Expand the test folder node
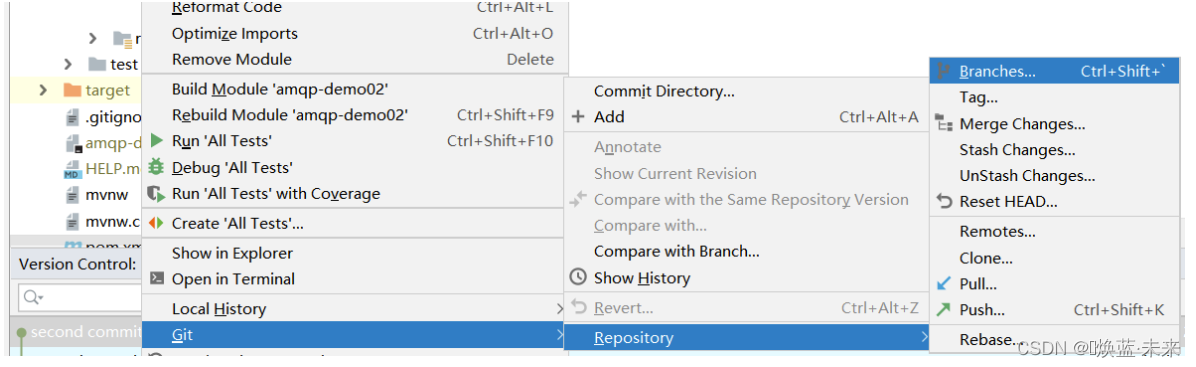This screenshot has width=1196, height=367. click(x=68, y=64)
